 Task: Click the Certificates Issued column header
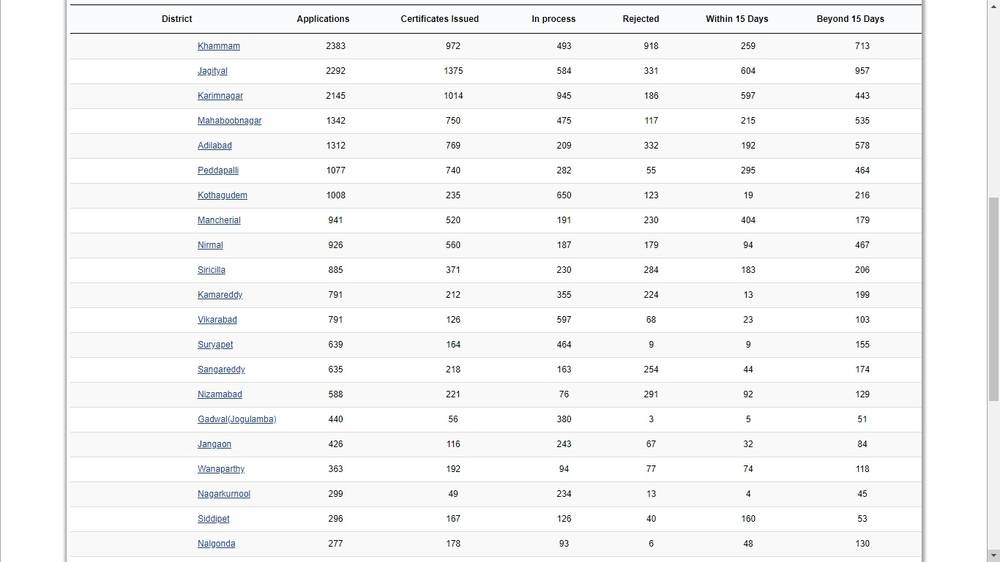(x=440, y=19)
